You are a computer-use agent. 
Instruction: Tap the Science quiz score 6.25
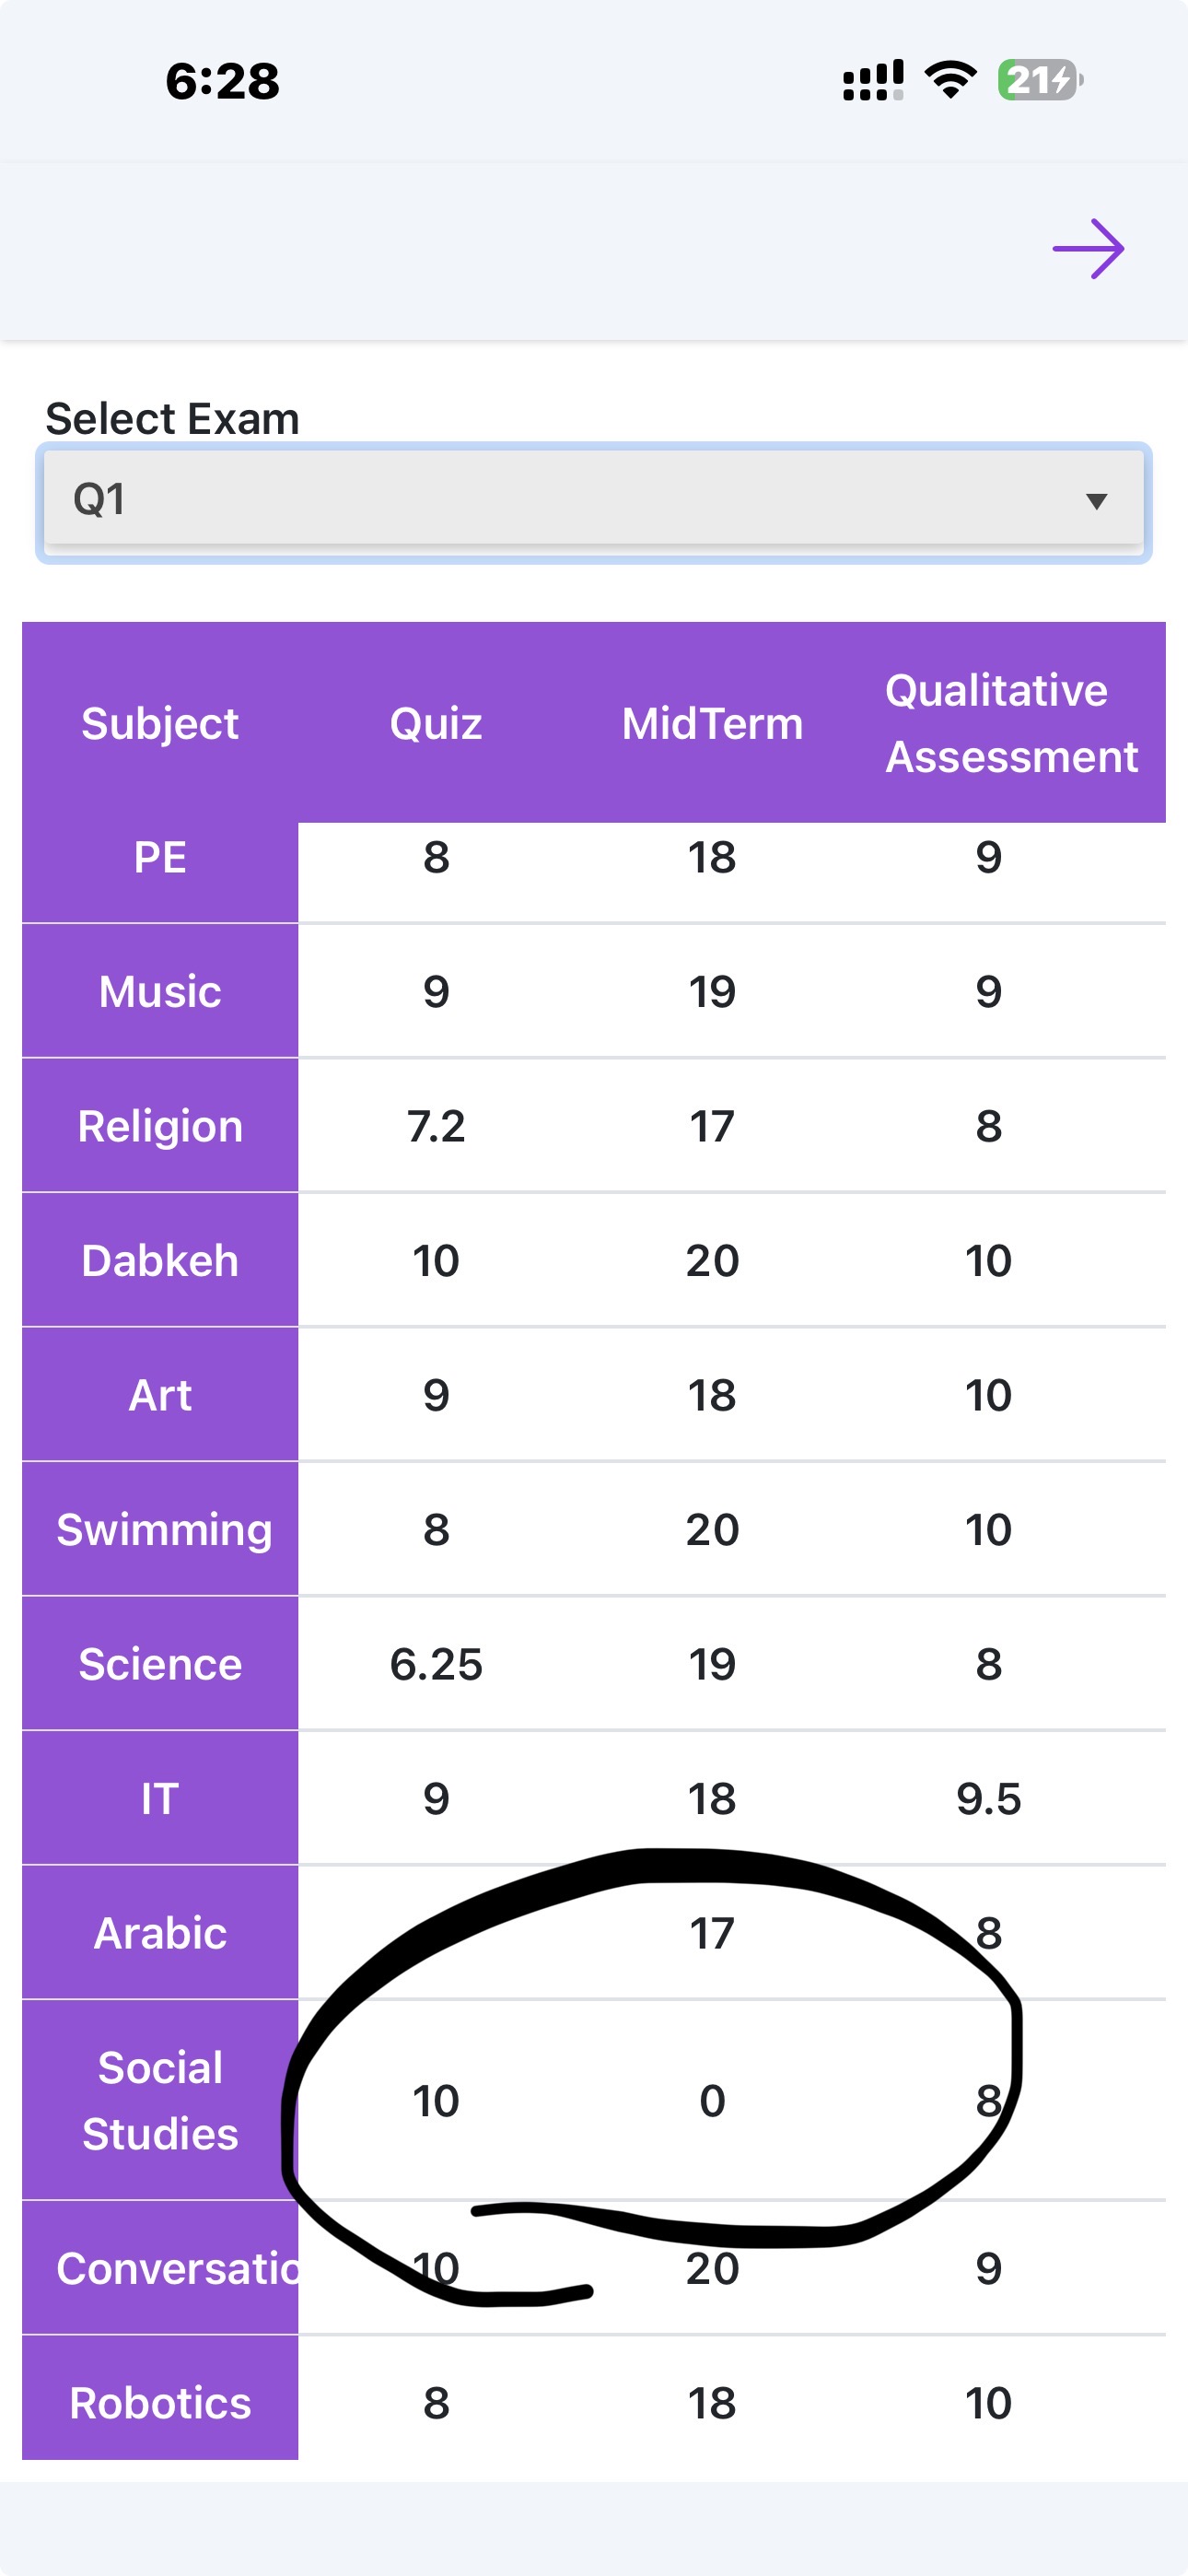436,1665
